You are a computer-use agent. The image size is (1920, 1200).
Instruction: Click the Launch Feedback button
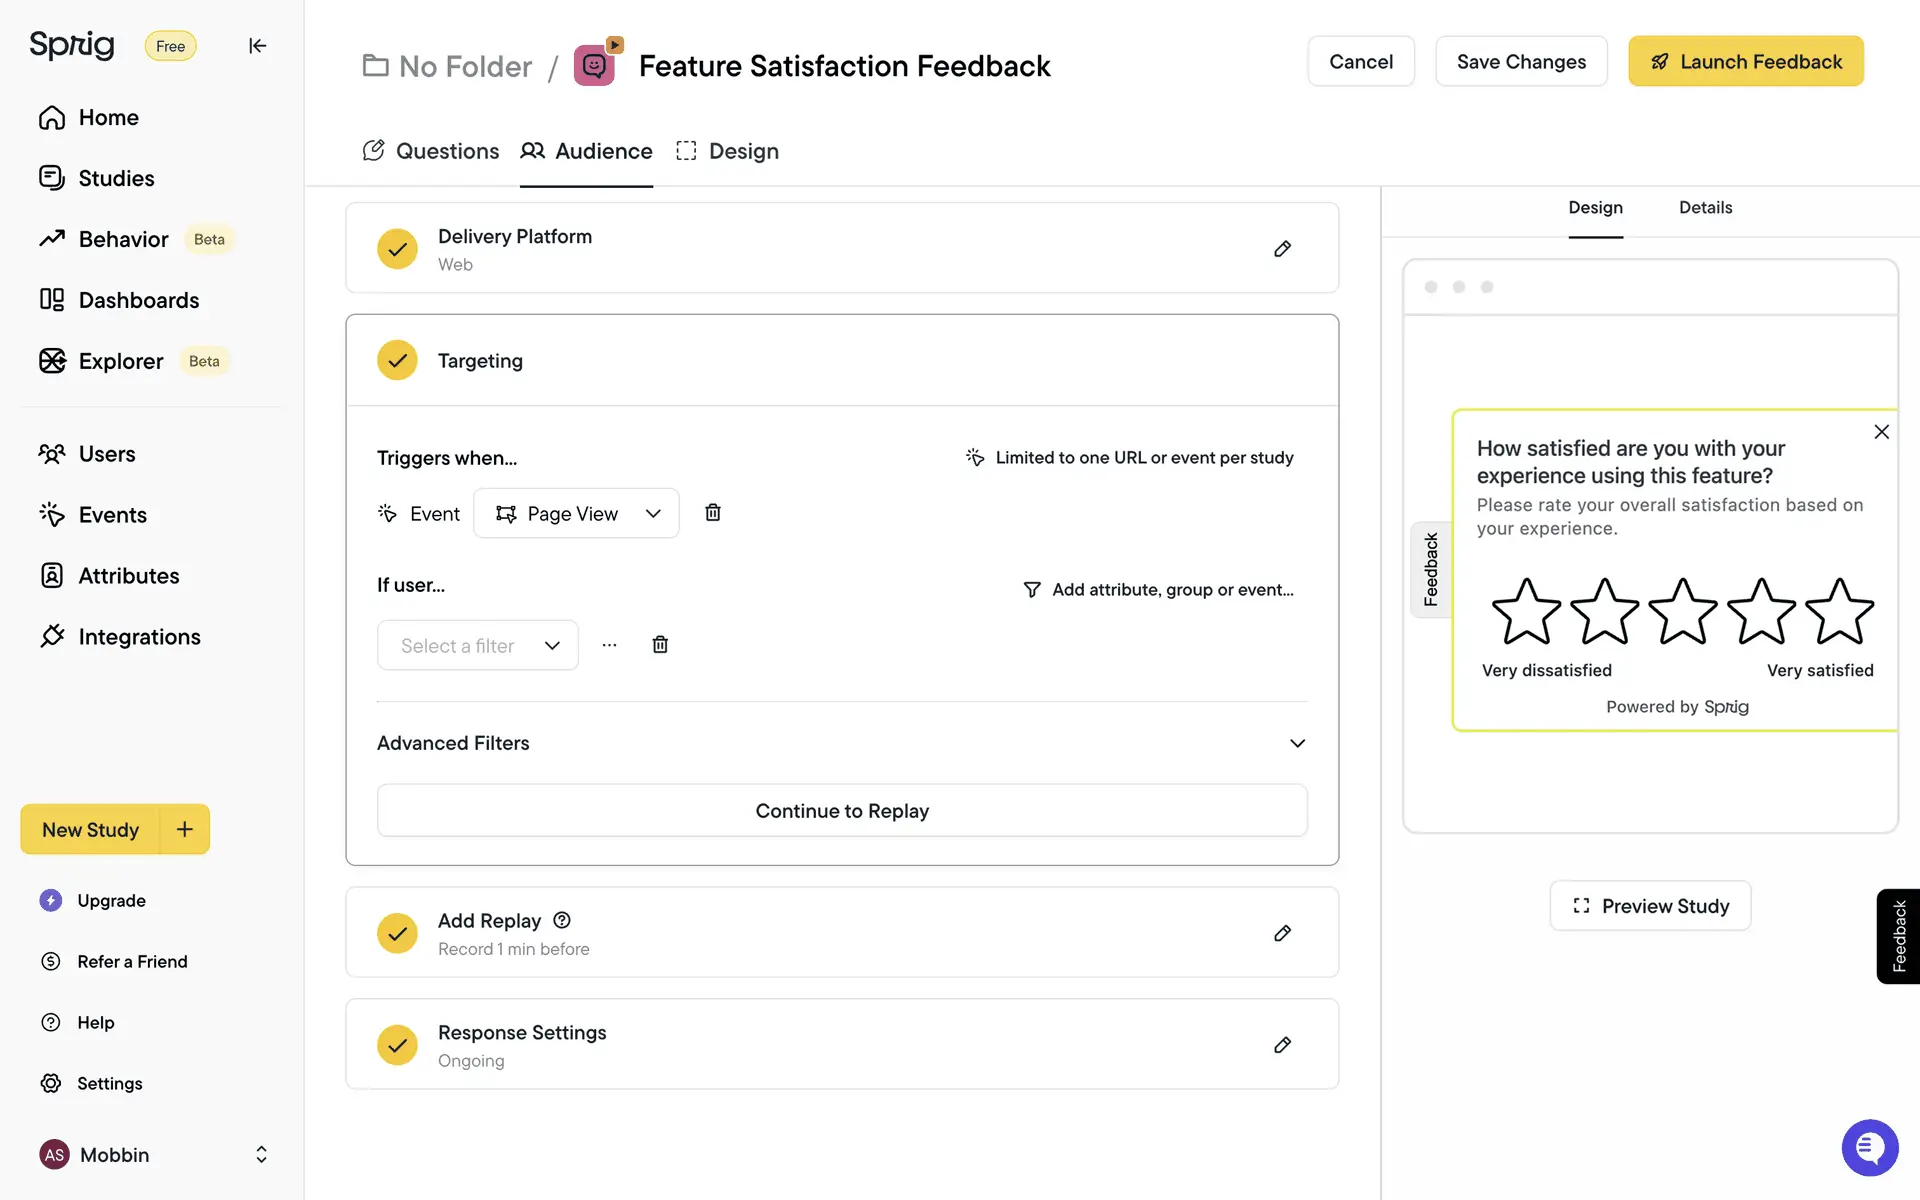tap(1745, 62)
